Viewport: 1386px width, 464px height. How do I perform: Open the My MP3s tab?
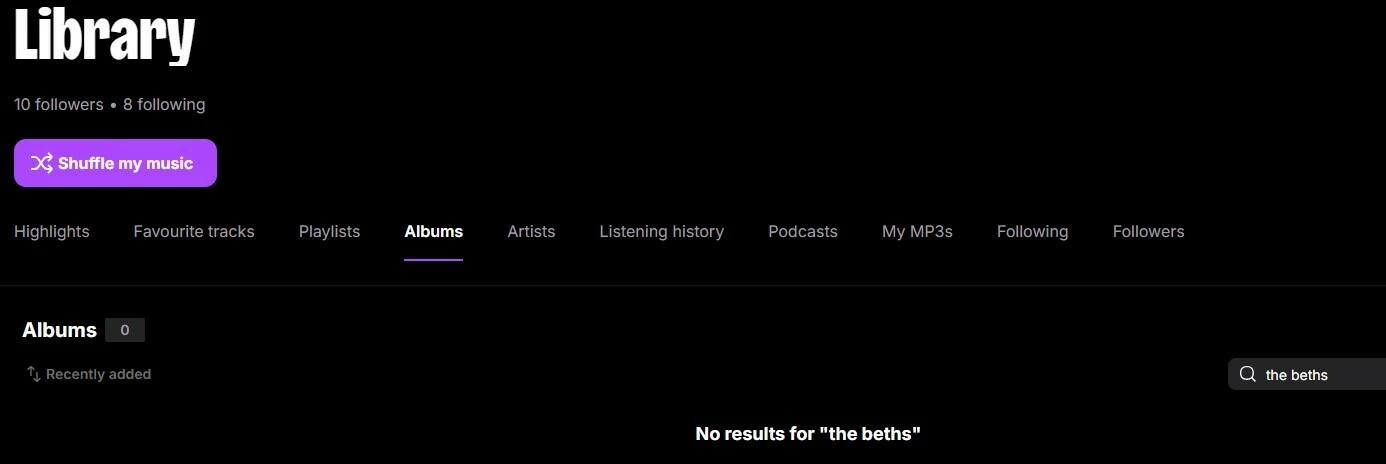(917, 231)
